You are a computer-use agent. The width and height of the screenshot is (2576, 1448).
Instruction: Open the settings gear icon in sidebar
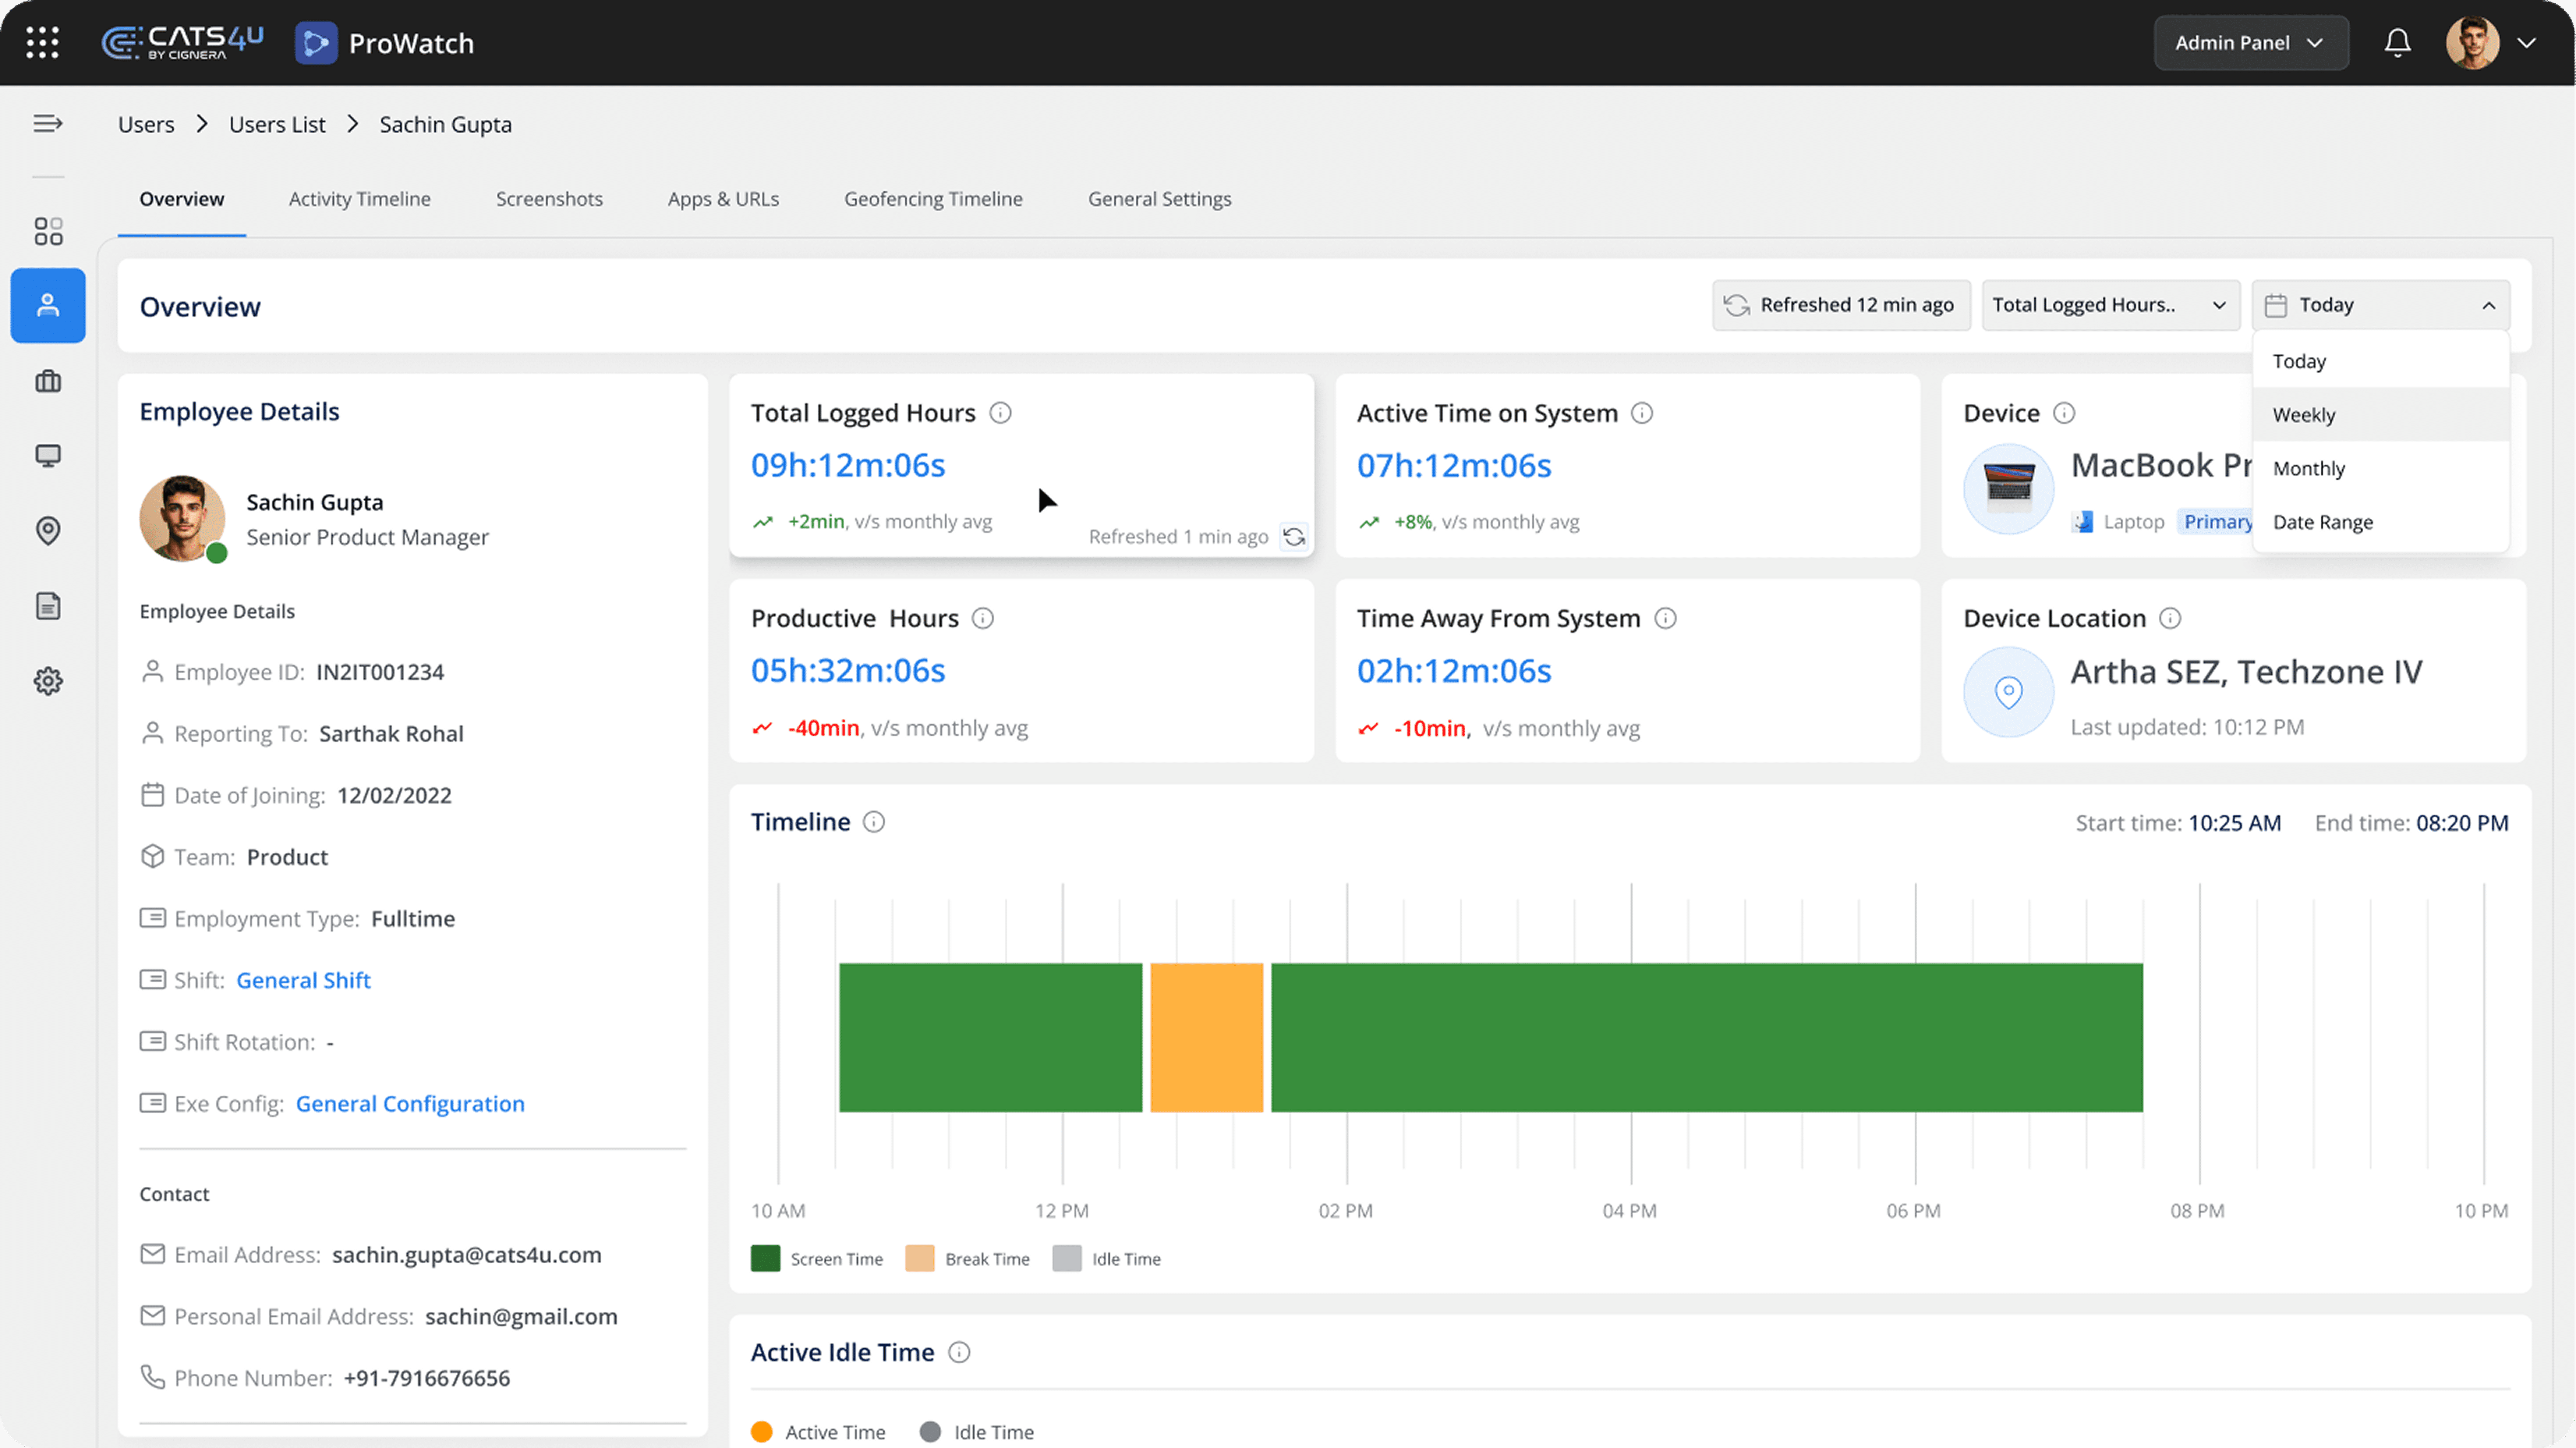click(48, 681)
